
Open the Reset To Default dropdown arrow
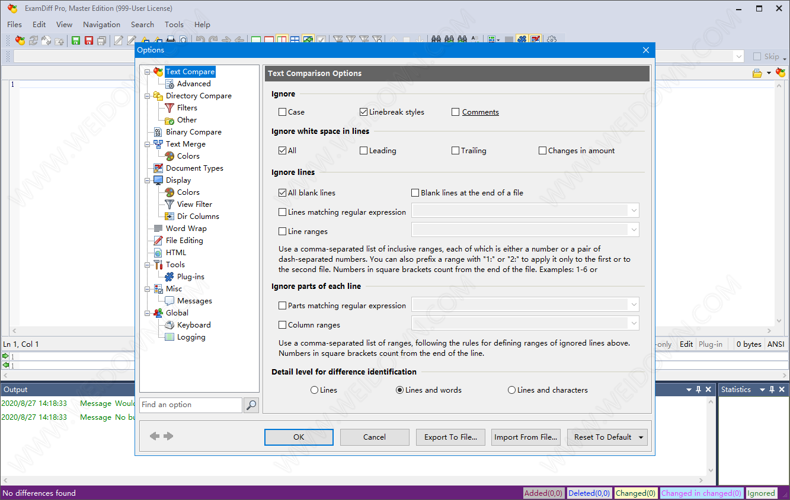coord(641,438)
